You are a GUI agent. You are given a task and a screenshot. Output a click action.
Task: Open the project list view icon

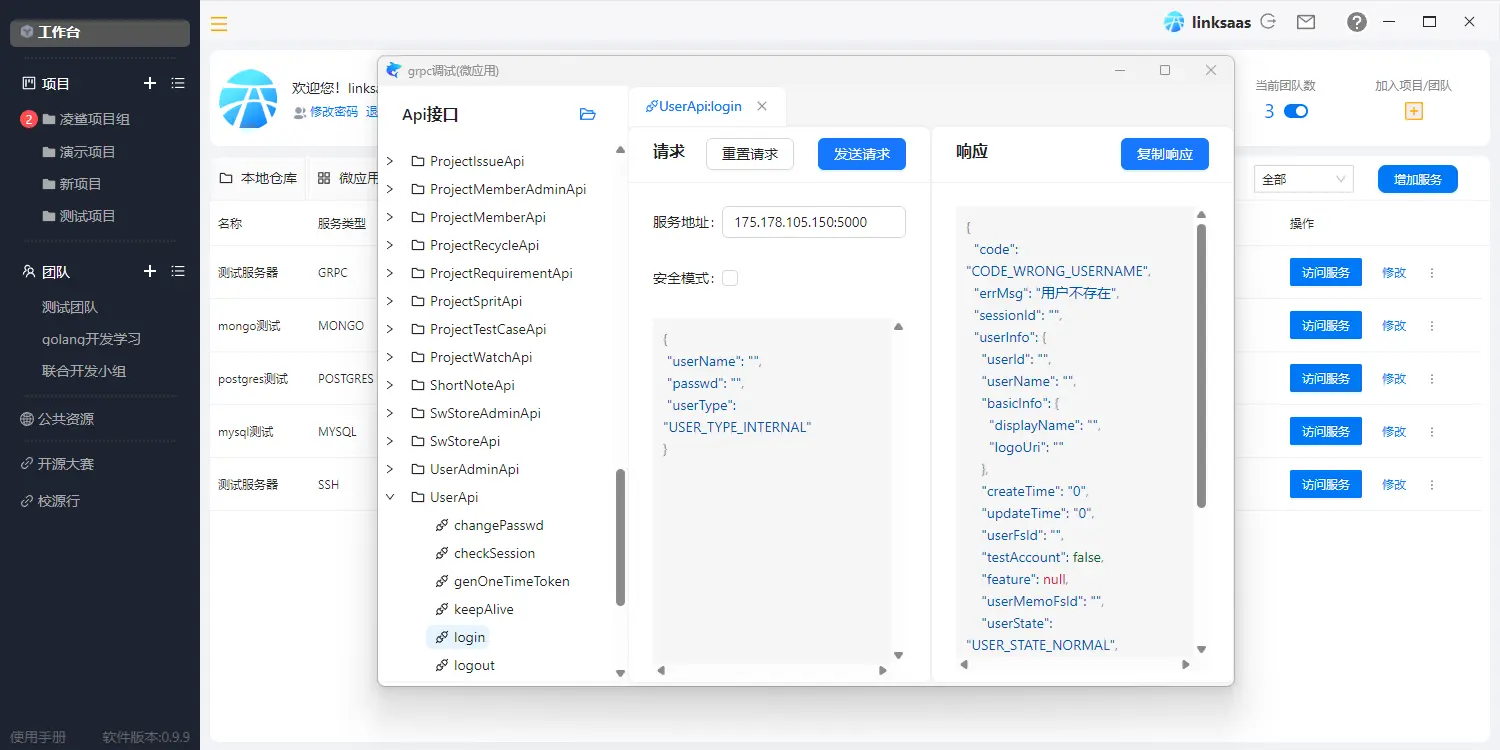(178, 84)
